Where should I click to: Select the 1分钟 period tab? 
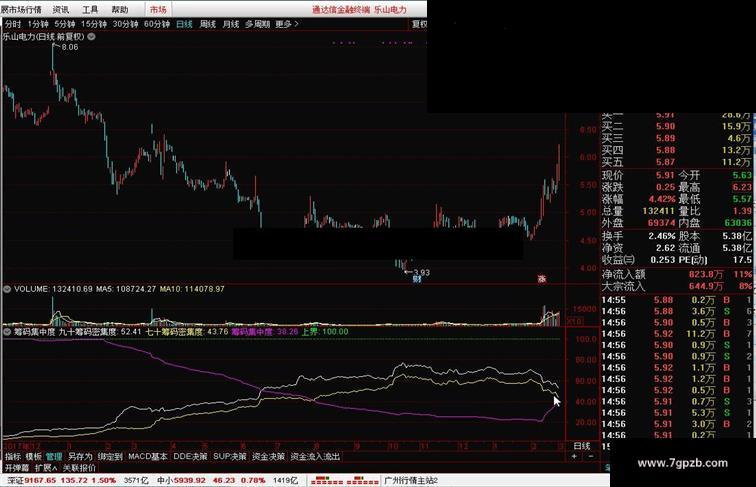pyautogui.click(x=38, y=24)
